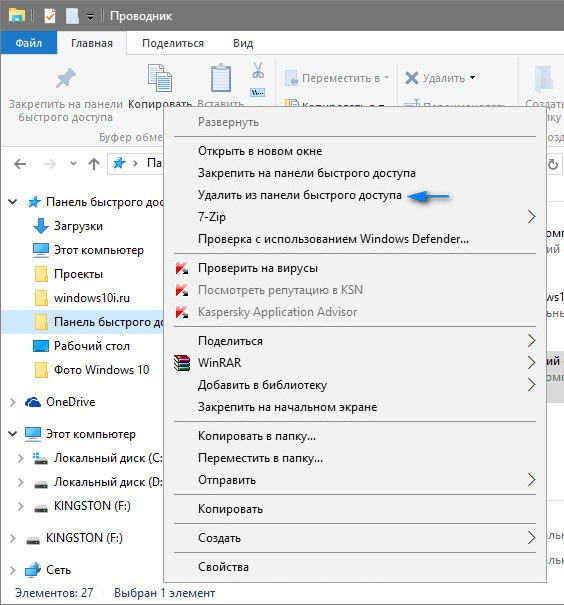Screen dimensions: 564x605
Task: Open the Добавить в библиотеку submenu
Action: 355,385
